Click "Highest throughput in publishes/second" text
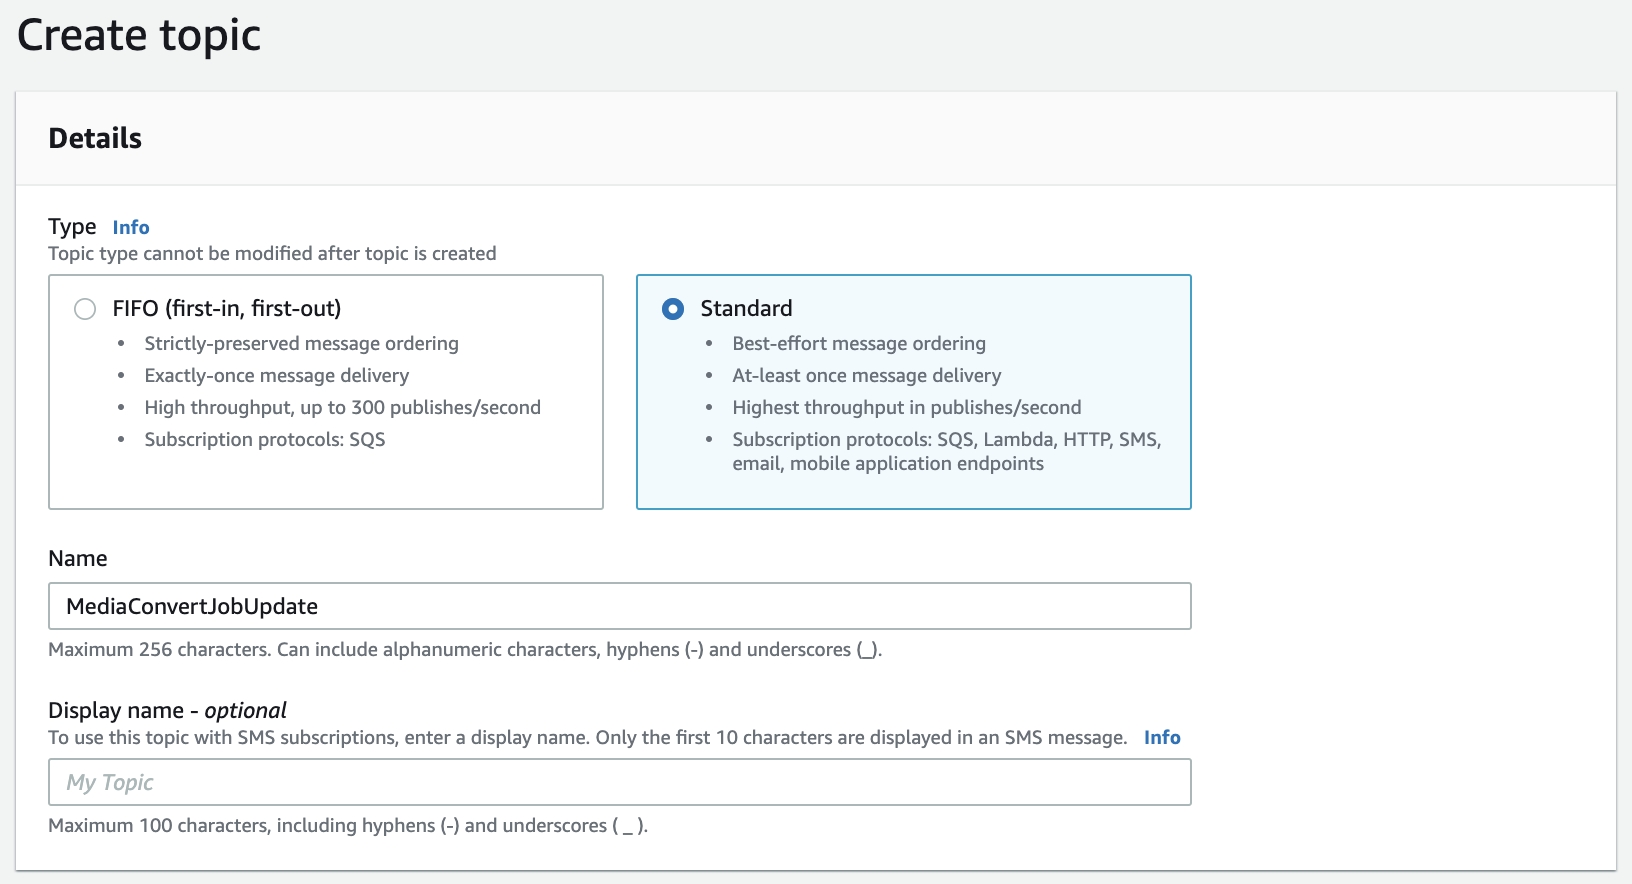 tap(906, 408)
